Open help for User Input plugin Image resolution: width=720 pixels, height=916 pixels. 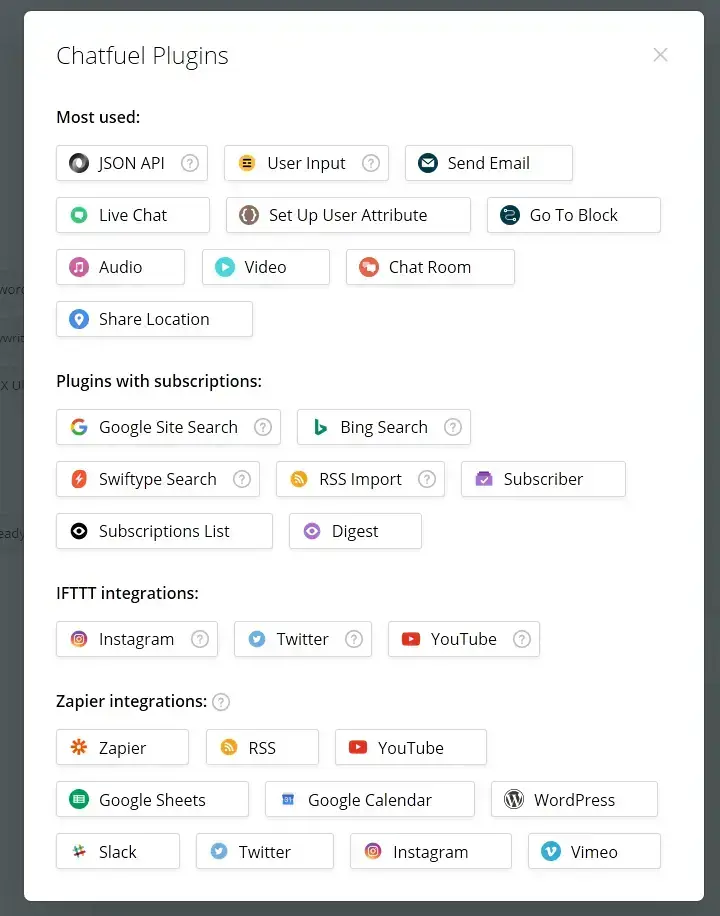point(371,163)
